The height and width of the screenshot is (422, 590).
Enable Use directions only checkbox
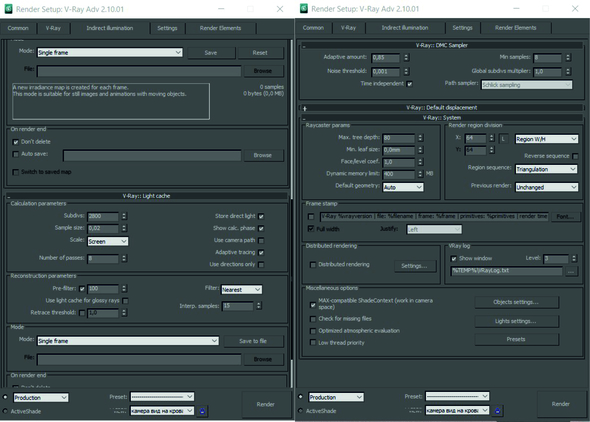pyautogui.click(x=261, y=264)
